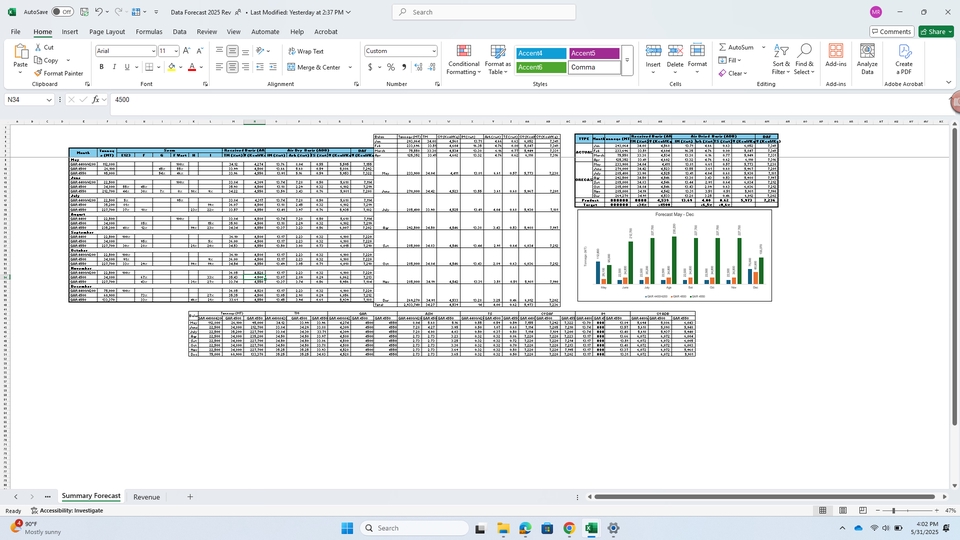Open the font size dropdown
960x540 pixels.
176,51
